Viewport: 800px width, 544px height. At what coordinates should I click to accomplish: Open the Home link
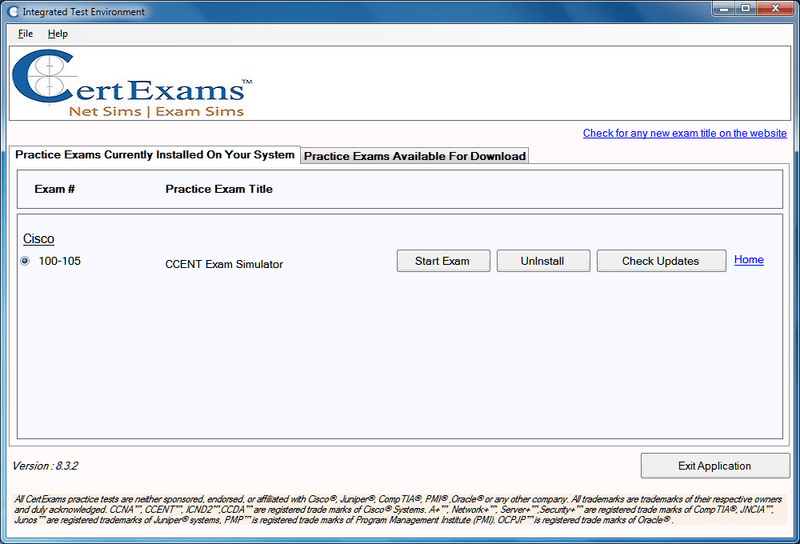click(748, 260)
